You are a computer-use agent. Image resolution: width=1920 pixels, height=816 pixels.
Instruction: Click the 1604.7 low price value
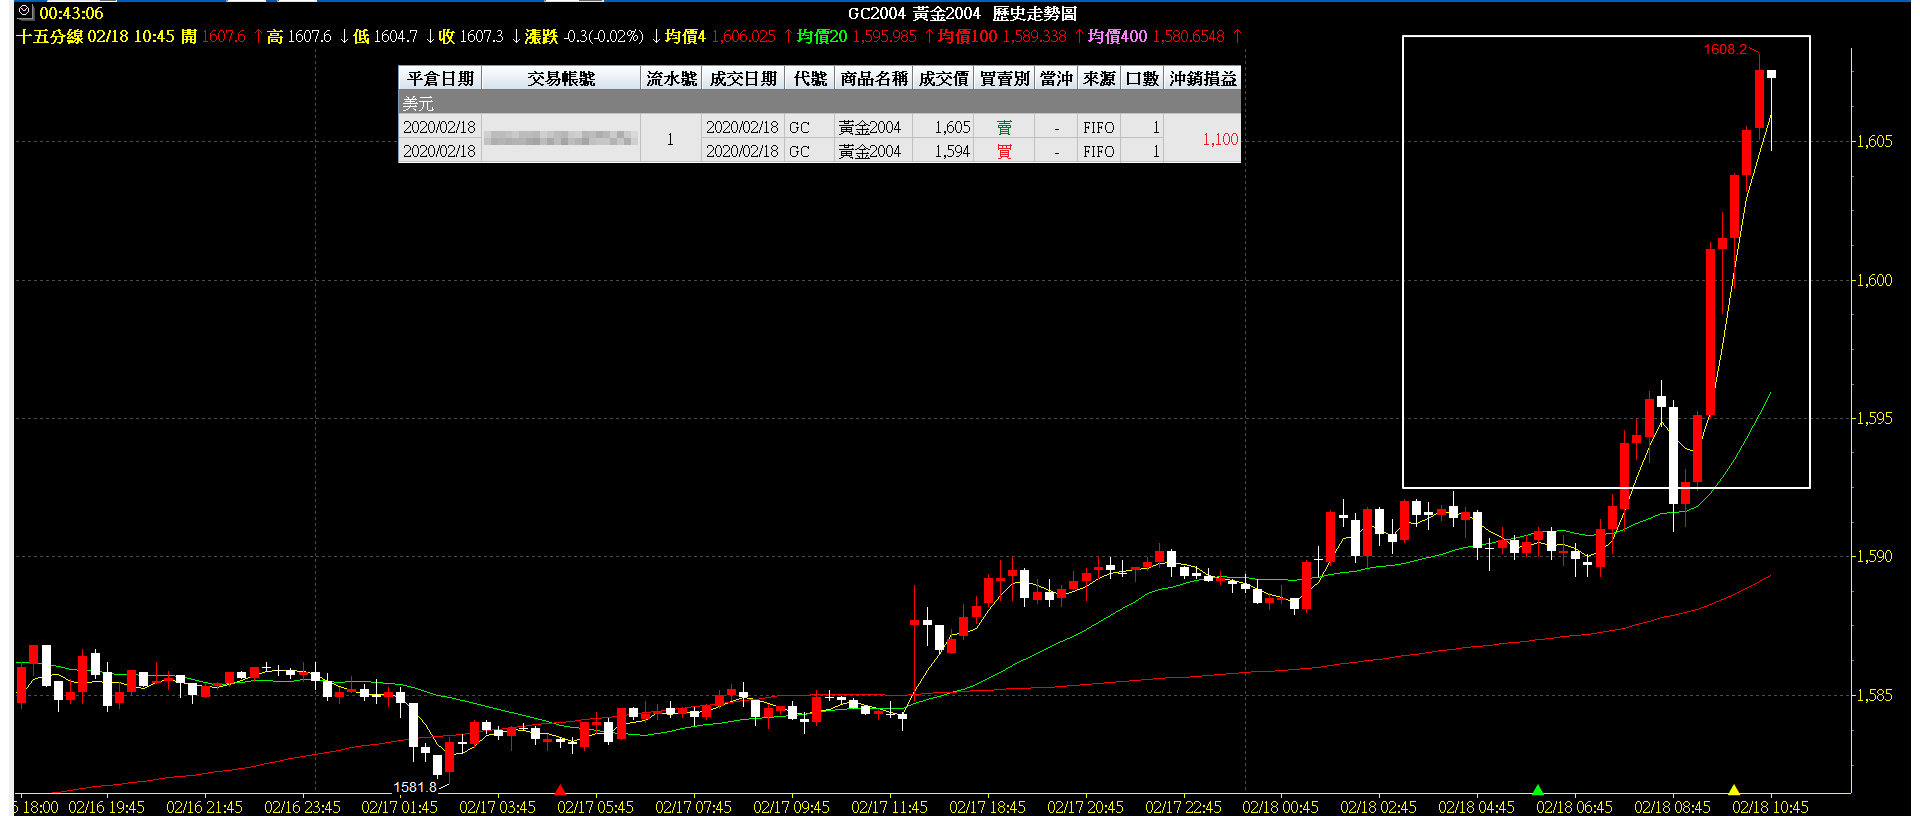[395, 36]
